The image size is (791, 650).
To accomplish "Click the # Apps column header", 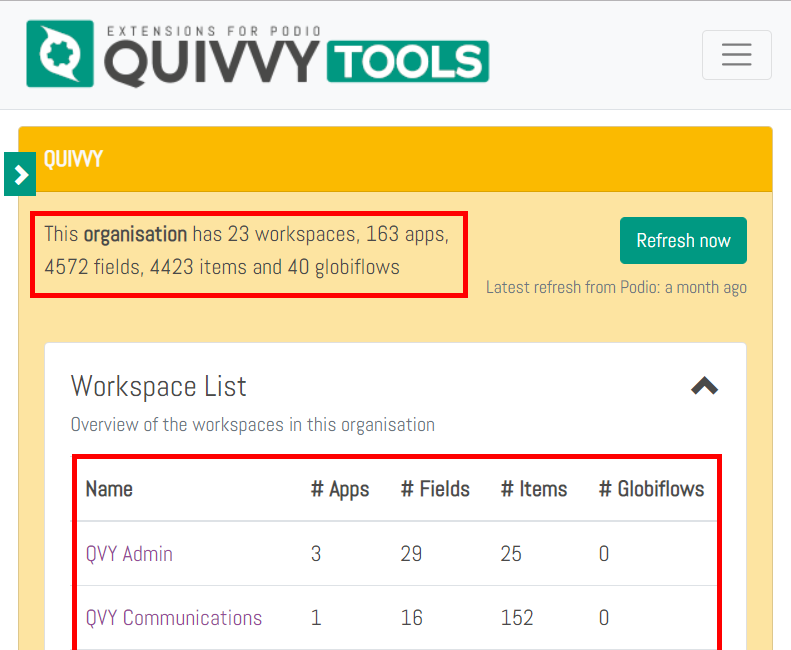I will point(340,489).
